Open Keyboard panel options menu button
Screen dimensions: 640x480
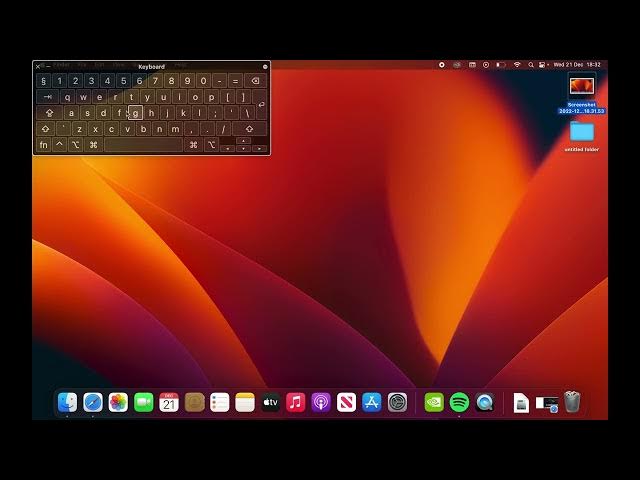265,67
